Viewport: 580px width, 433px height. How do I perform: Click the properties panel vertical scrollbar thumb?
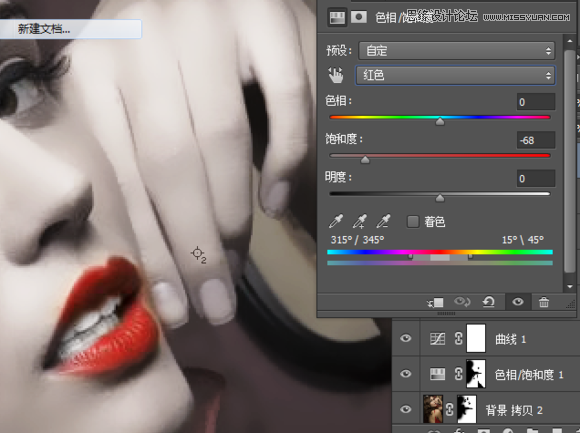point(570,161)
